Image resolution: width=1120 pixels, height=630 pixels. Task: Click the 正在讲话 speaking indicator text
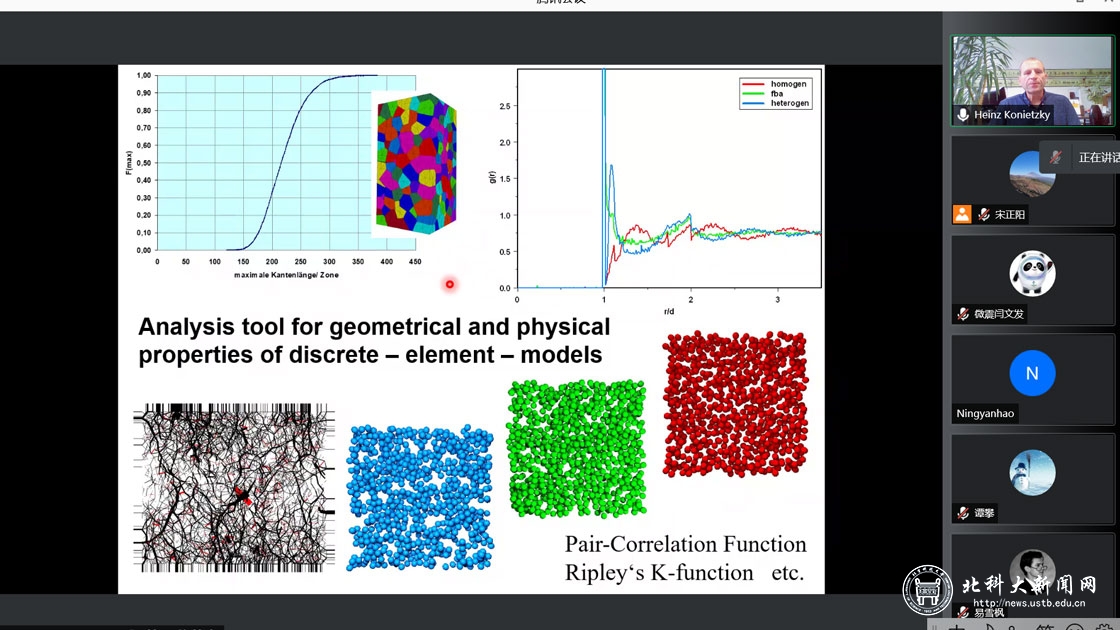click(x=1098, y=158)
